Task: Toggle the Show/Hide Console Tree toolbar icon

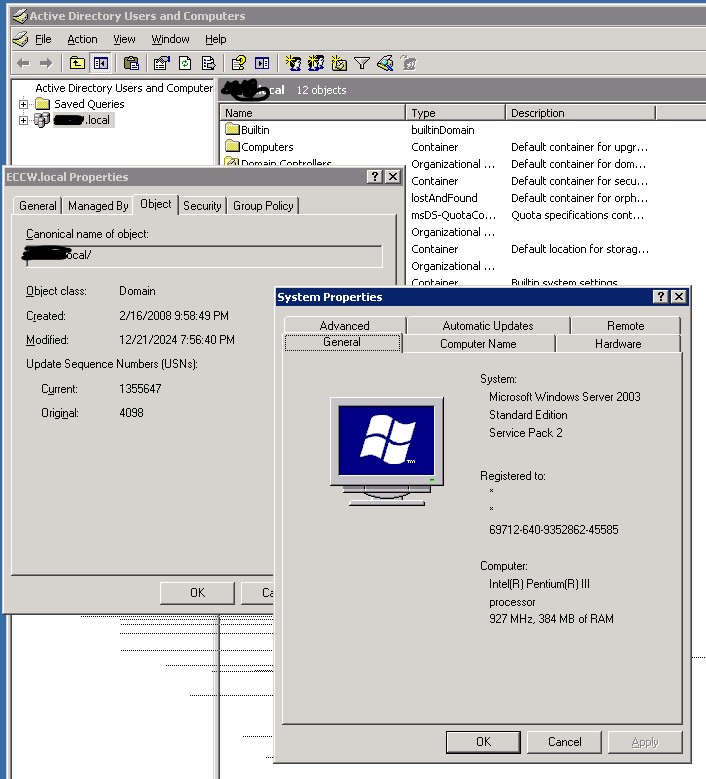Action: pos(100,63)
